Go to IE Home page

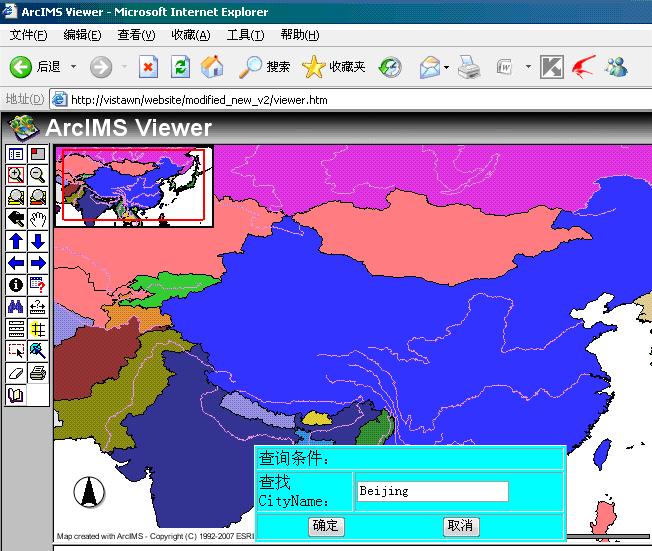212,67
